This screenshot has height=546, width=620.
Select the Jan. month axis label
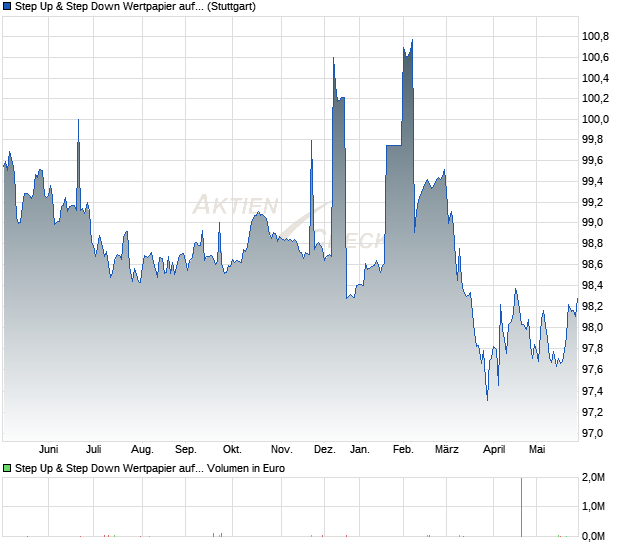point(359,450)
